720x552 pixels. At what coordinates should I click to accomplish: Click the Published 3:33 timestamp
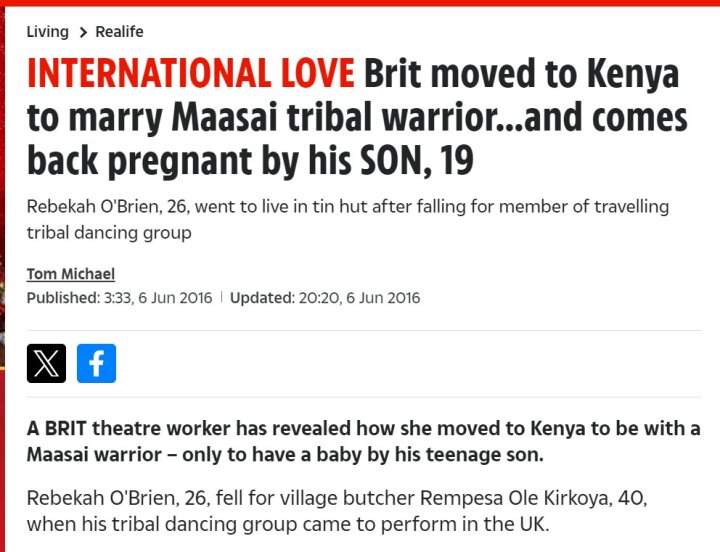tap(119, 298)
